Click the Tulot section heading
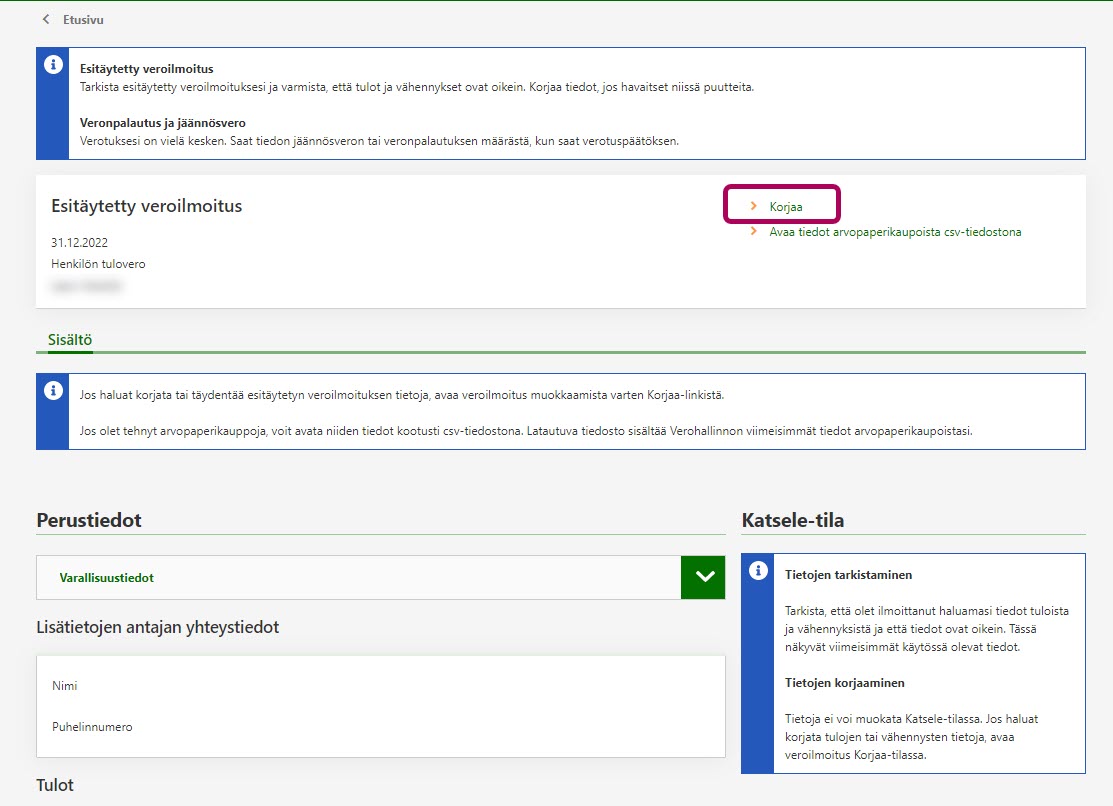1113x806 pixels. [55, 785]
